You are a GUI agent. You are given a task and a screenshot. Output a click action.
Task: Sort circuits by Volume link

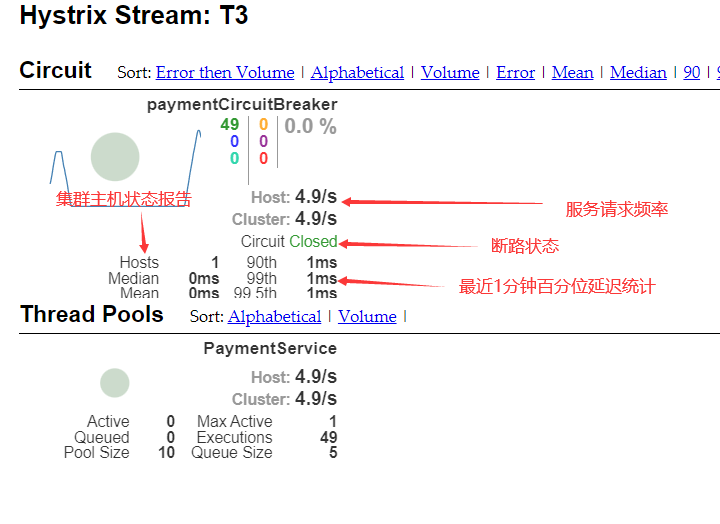(x=450, y=73)
